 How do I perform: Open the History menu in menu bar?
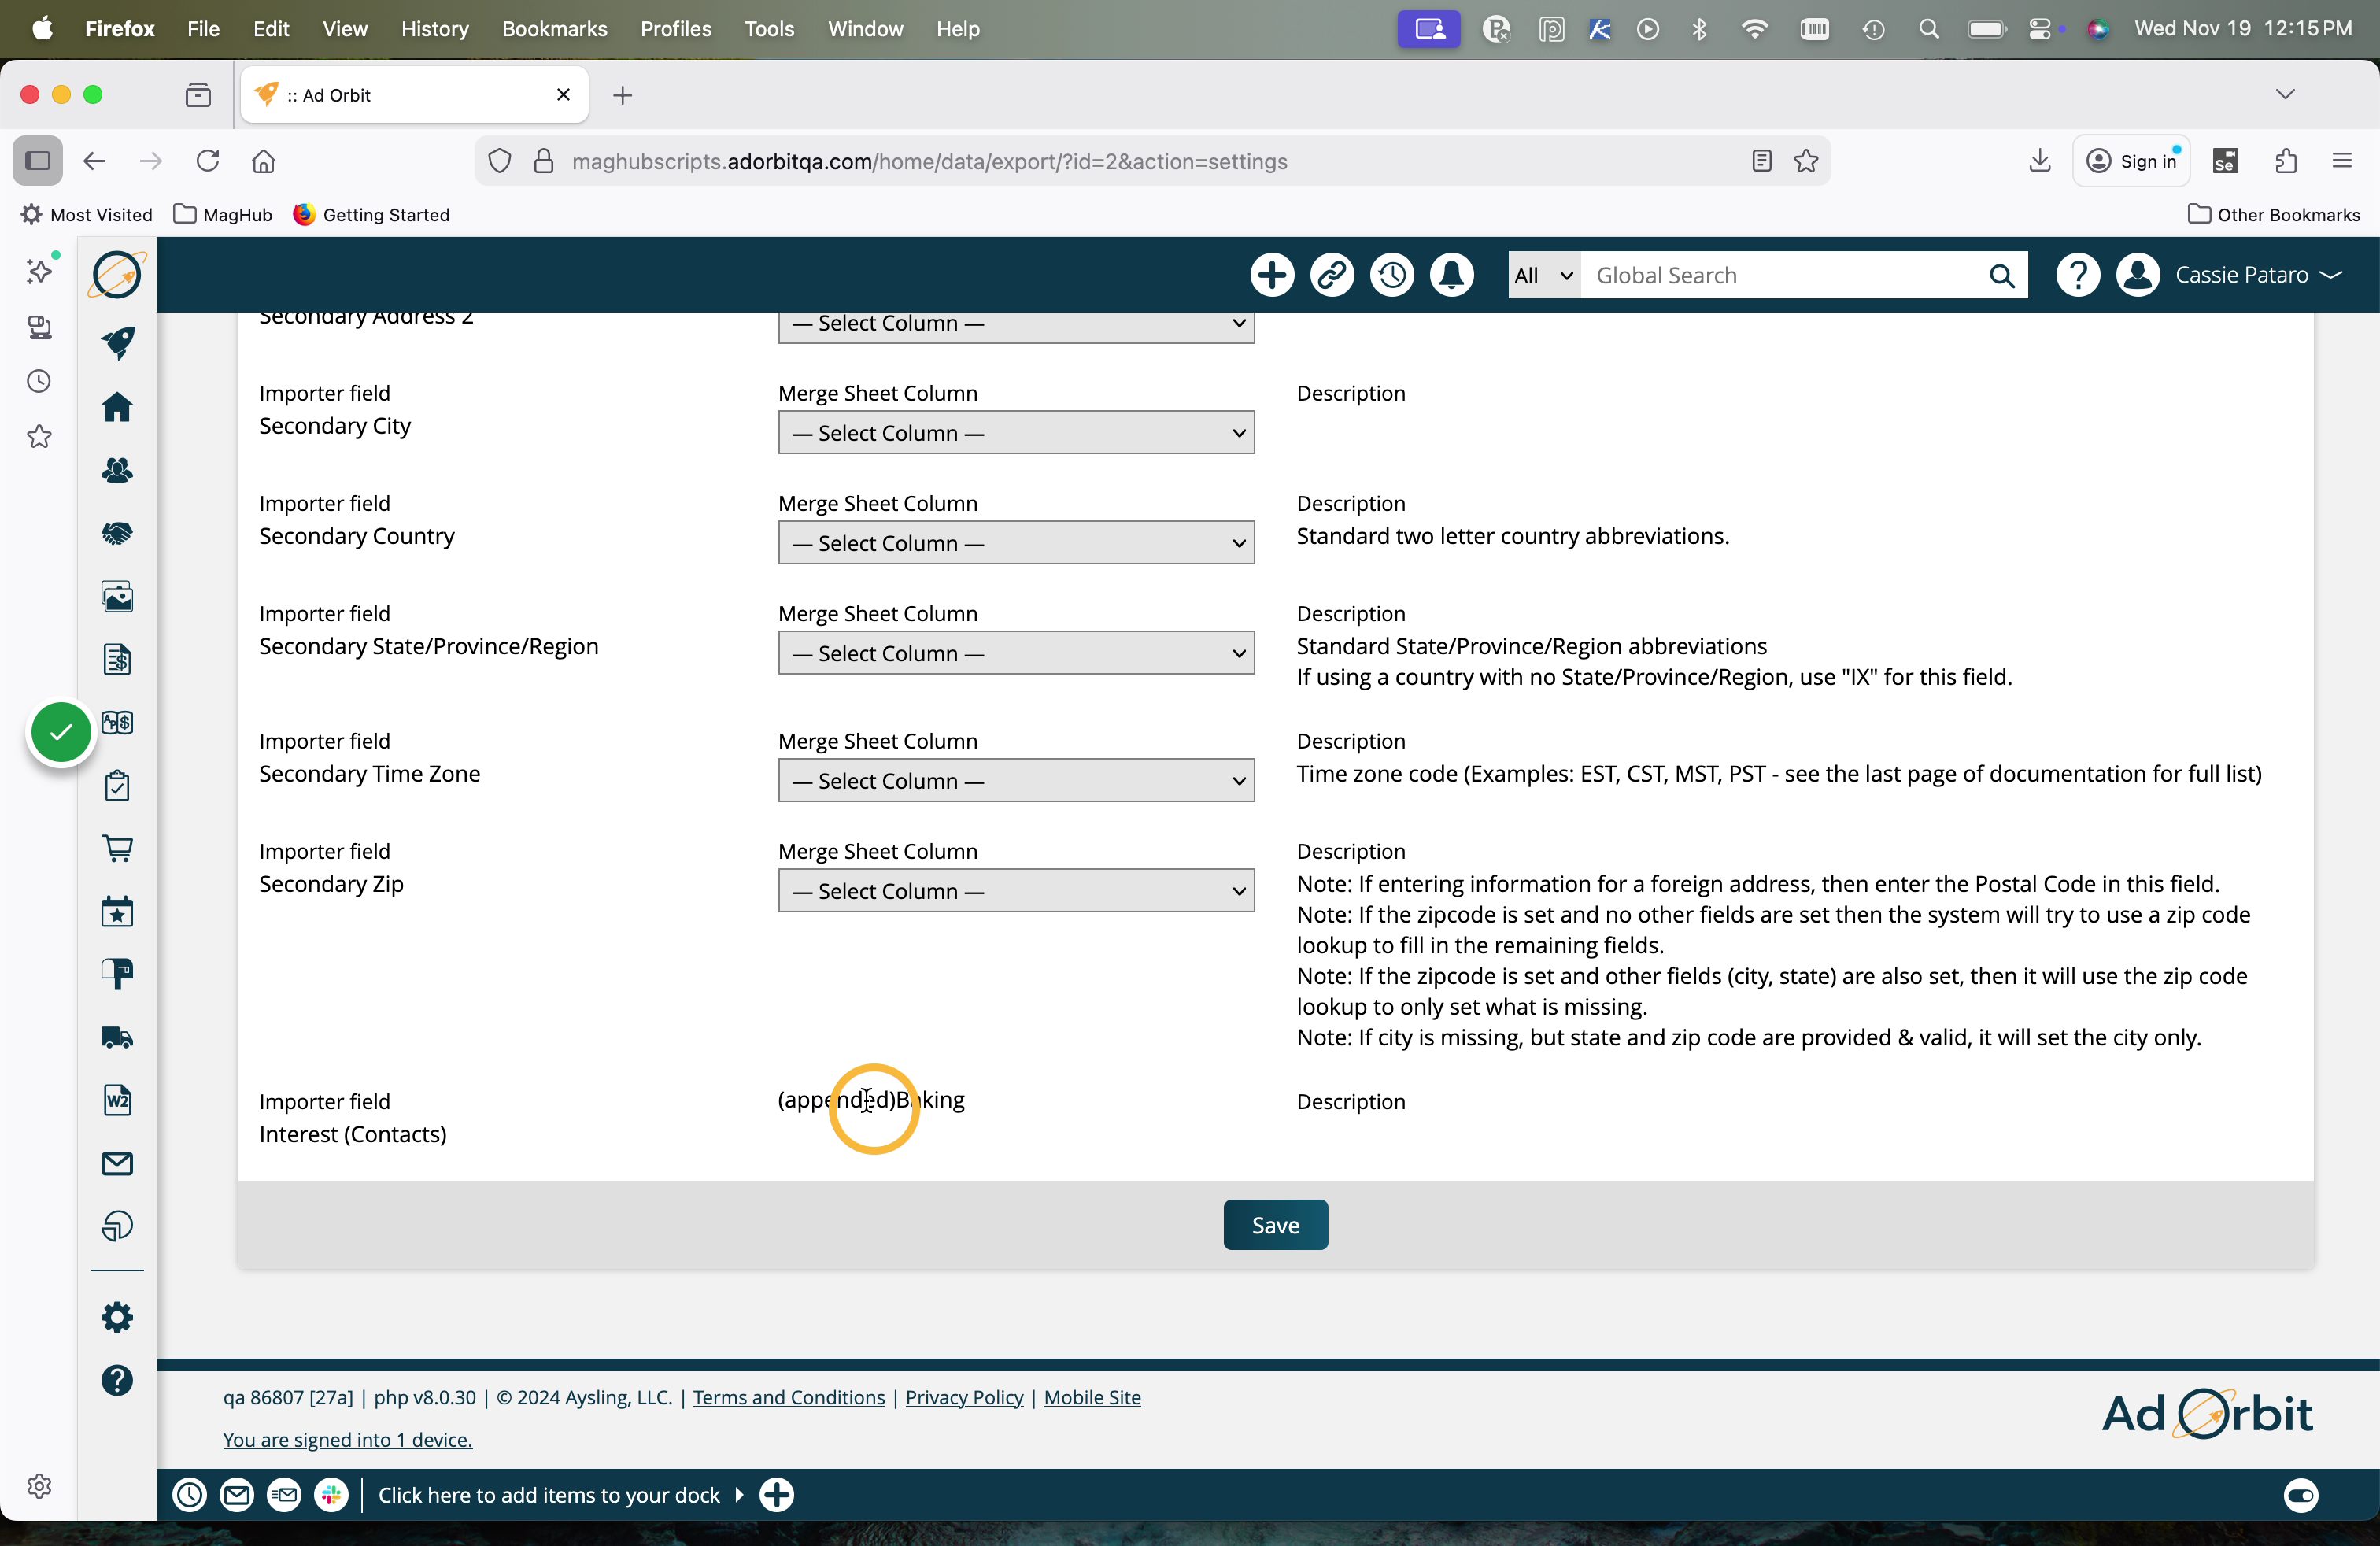click(x=434, y=28)
